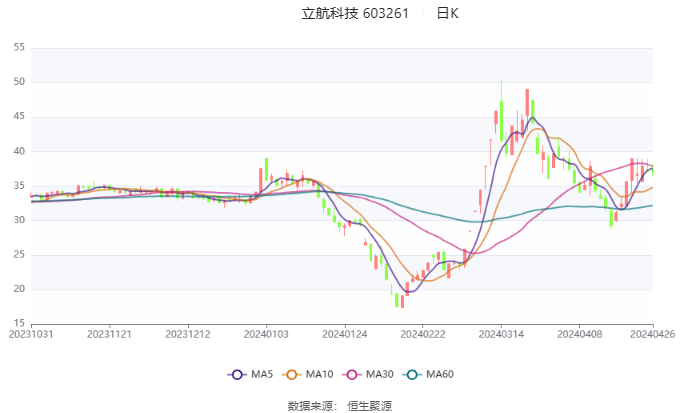Click the 20240103 date axis label
The width and height of the screenshot is (680, 413).
266,334
